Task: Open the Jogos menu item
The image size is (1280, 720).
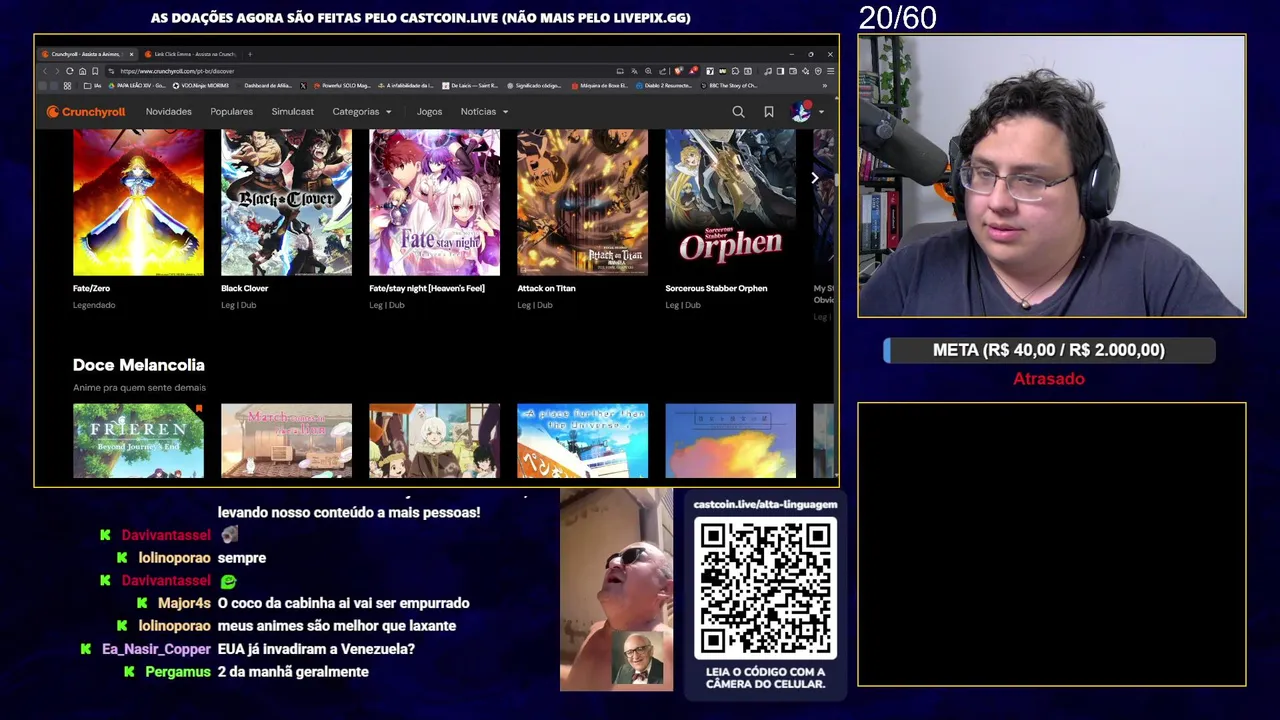Action: tap(430, 112)
